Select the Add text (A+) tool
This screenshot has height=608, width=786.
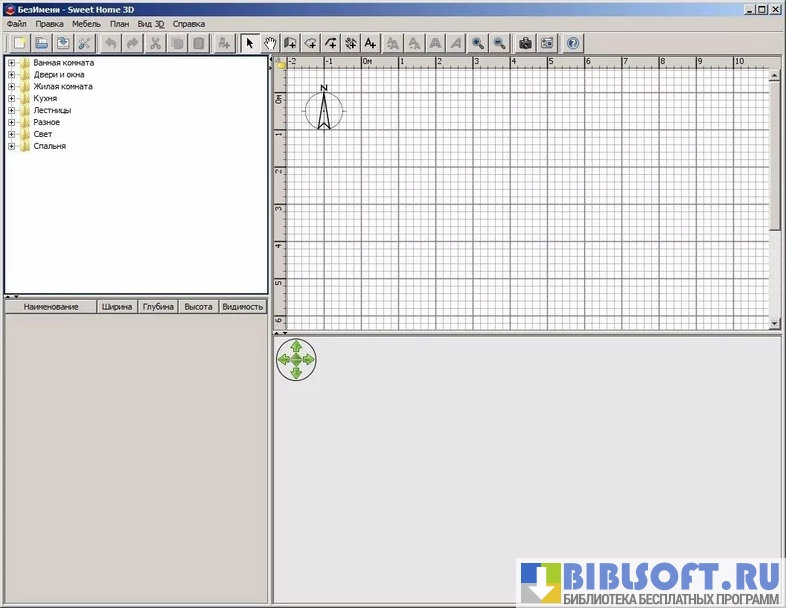tap(371, 43)
